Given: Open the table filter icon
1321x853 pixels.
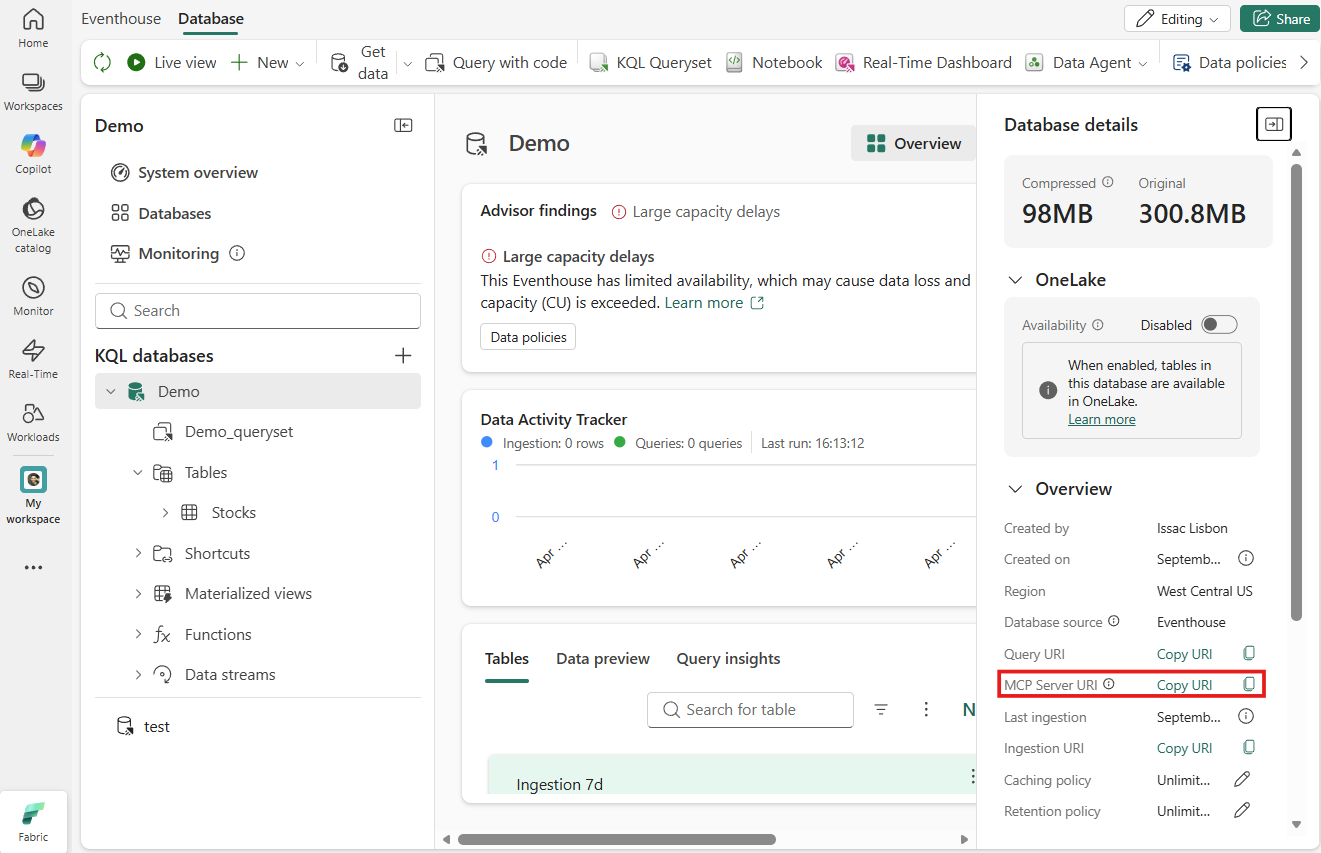Looking at the screenshot, I should click(881, 709).
